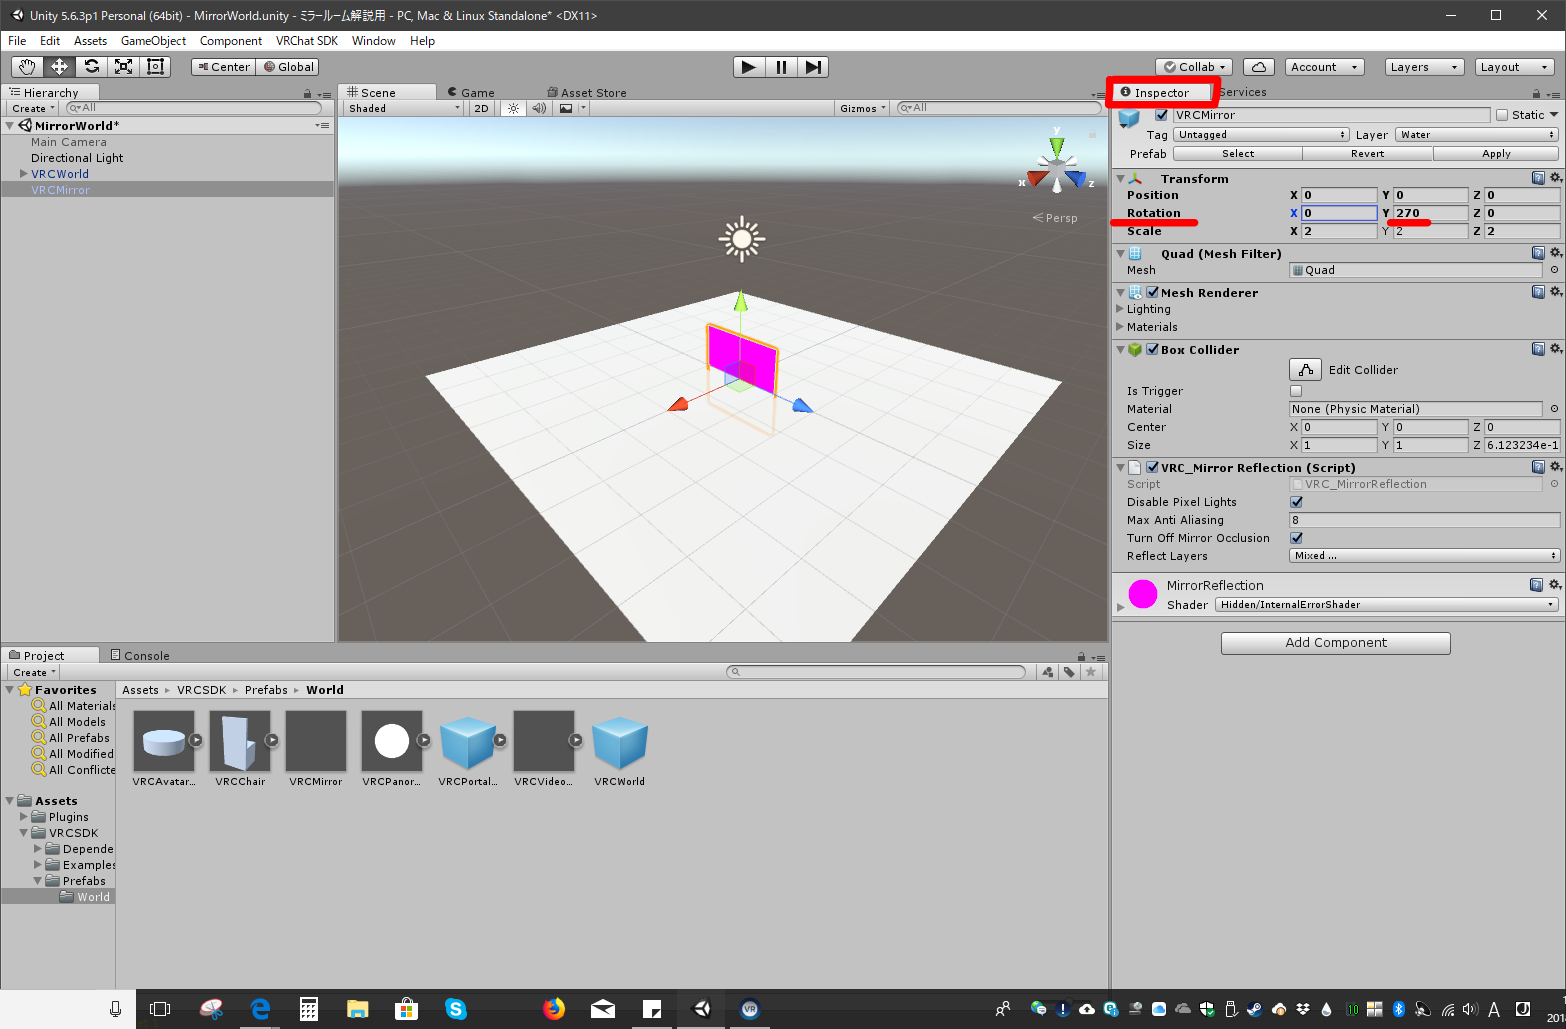Select VRCChair prefab asset
This screenshot has width=1566, height=1029.
tap(240, 749)
